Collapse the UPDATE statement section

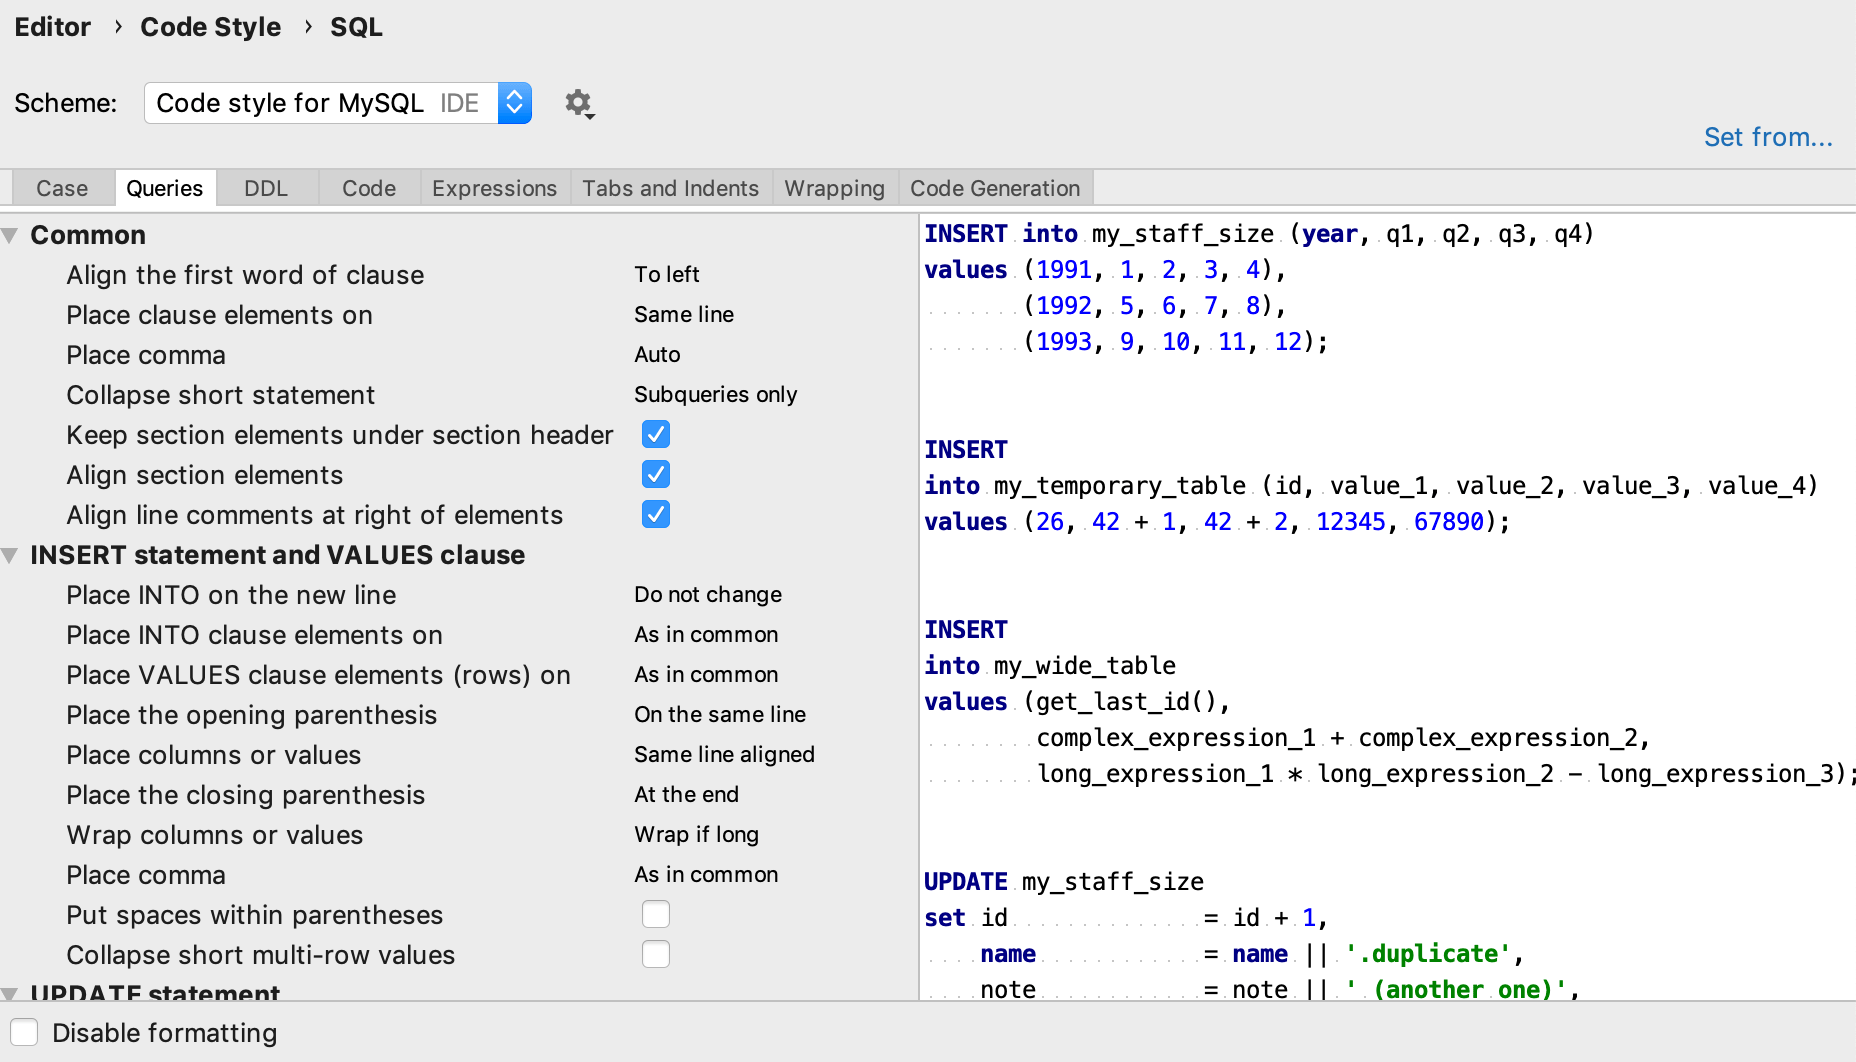(x=10, y=993)
